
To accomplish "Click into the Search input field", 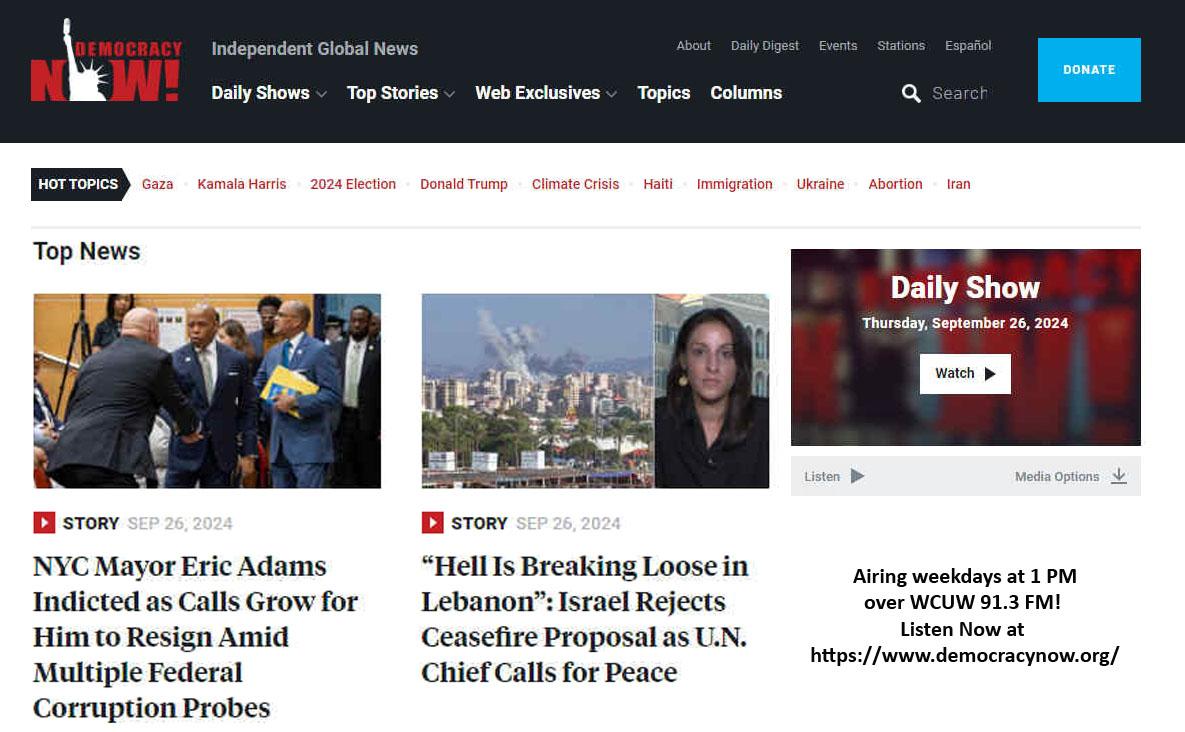I will pos(960,94).
